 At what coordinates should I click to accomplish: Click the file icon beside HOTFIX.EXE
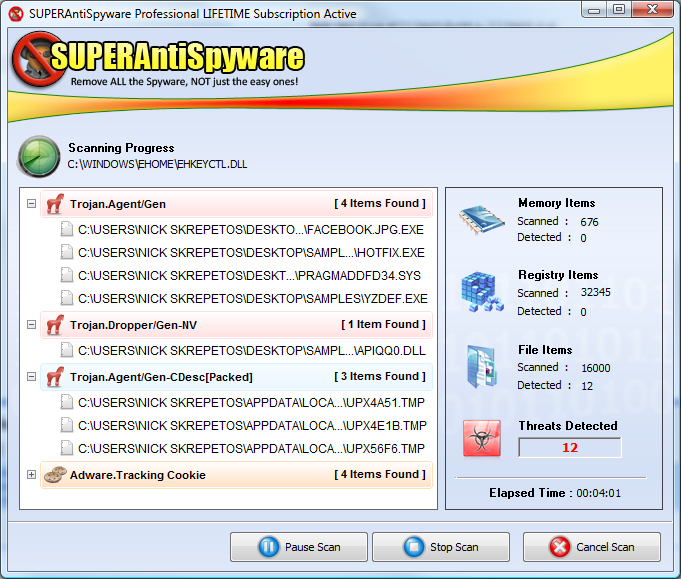pos(67,252)
